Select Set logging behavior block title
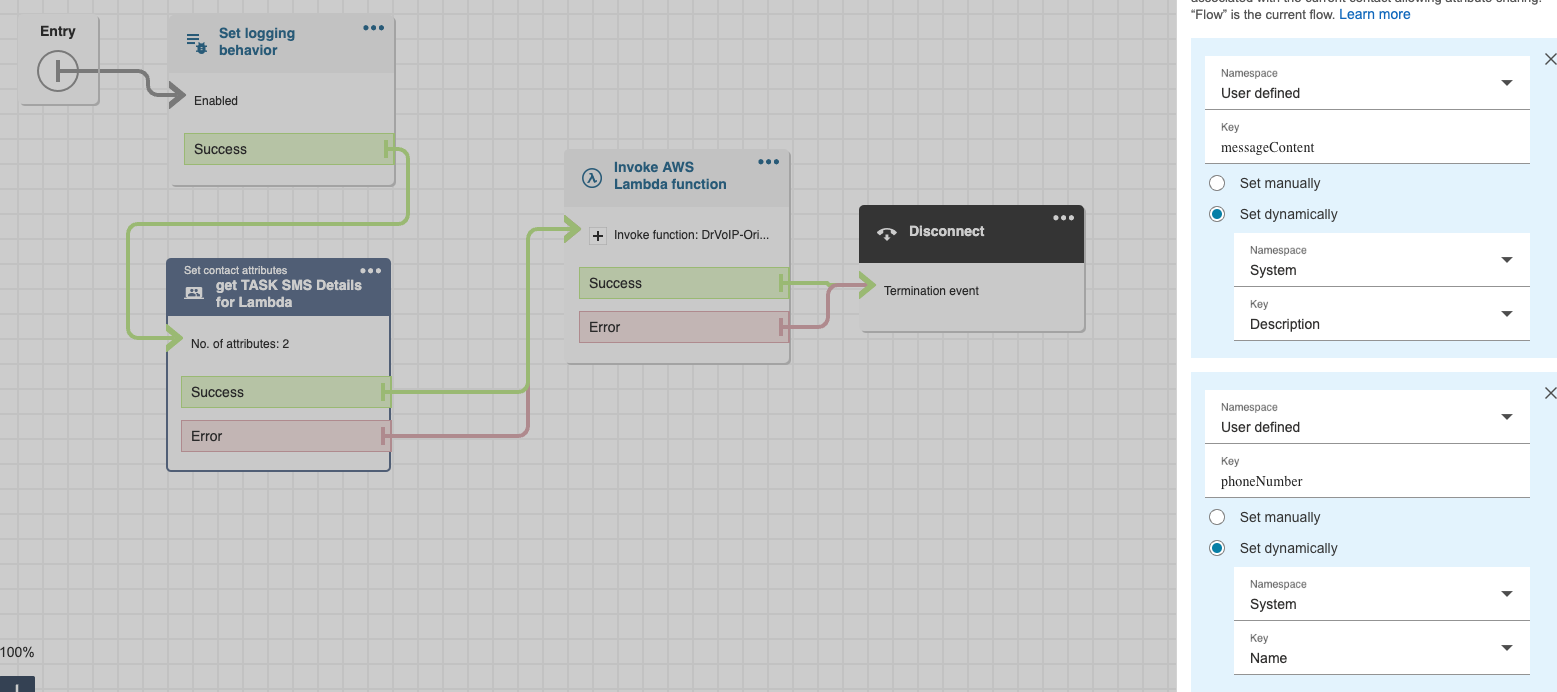 (x=257, y=42)
